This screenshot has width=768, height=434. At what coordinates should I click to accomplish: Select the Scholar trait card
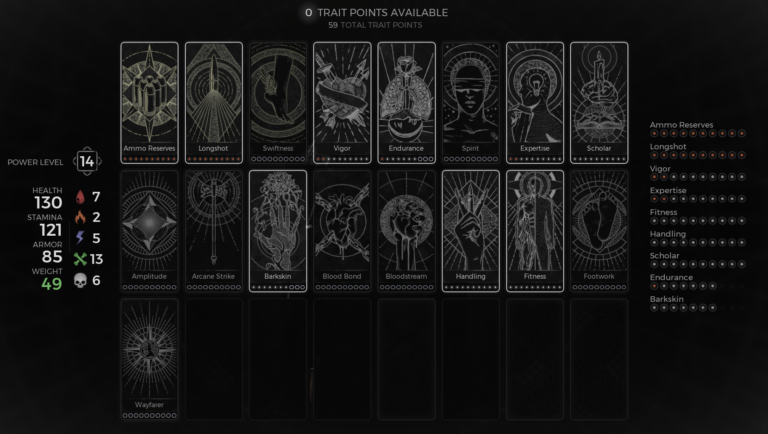tap(599, 103)
